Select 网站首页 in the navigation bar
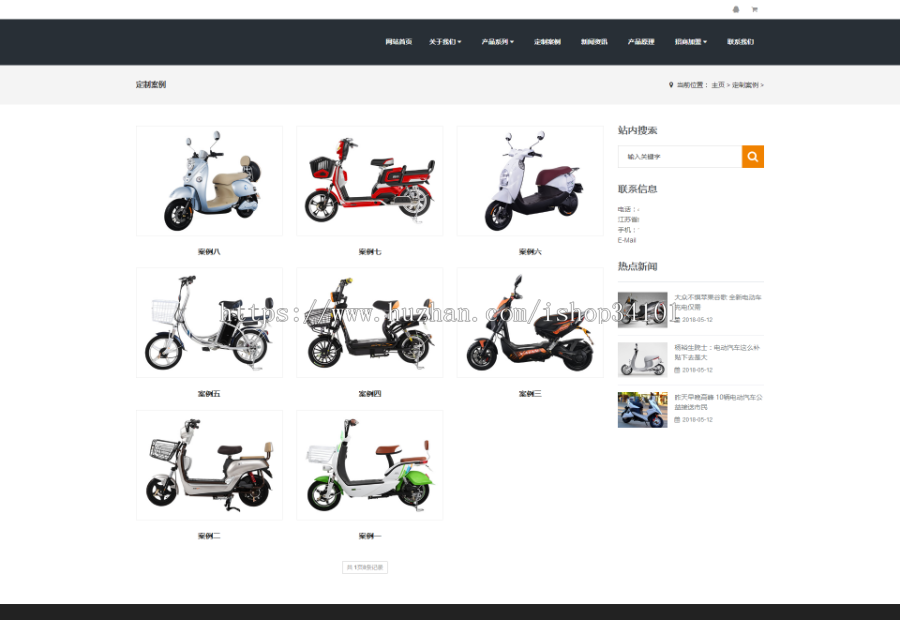Image resolution: width=900 pixels, height=620 pixels. click(398, 42)
